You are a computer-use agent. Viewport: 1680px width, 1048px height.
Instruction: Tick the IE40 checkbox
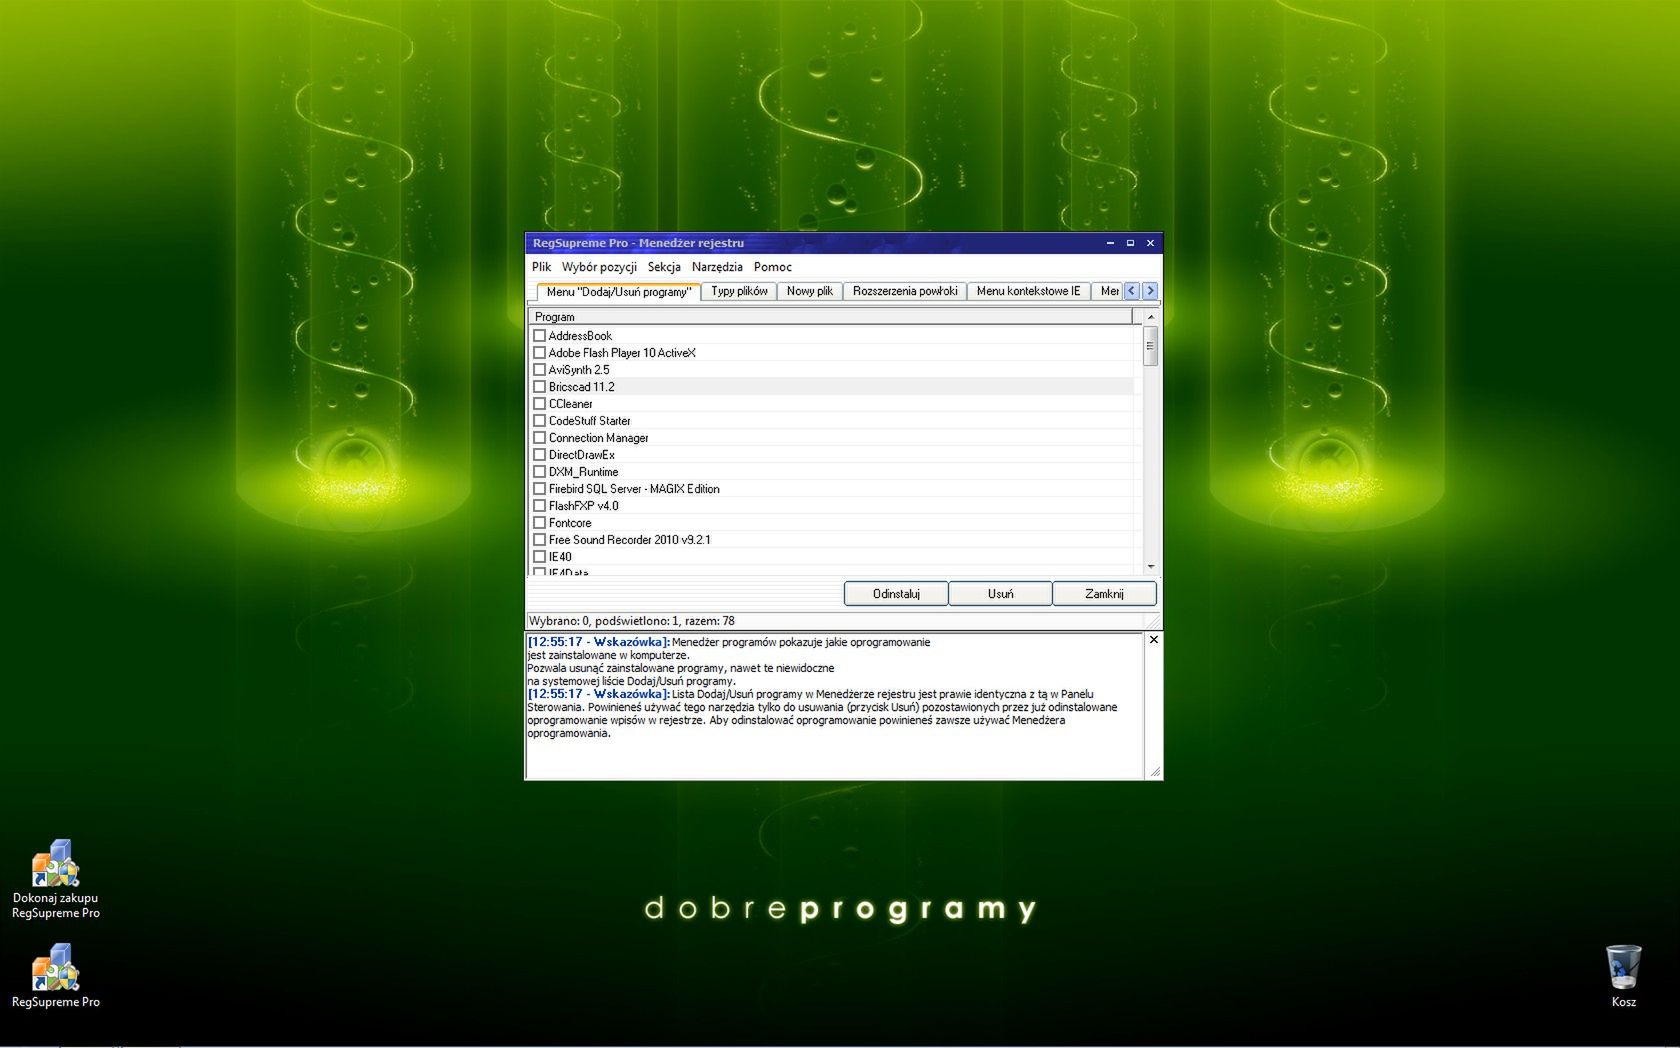(x=539, y=557)
